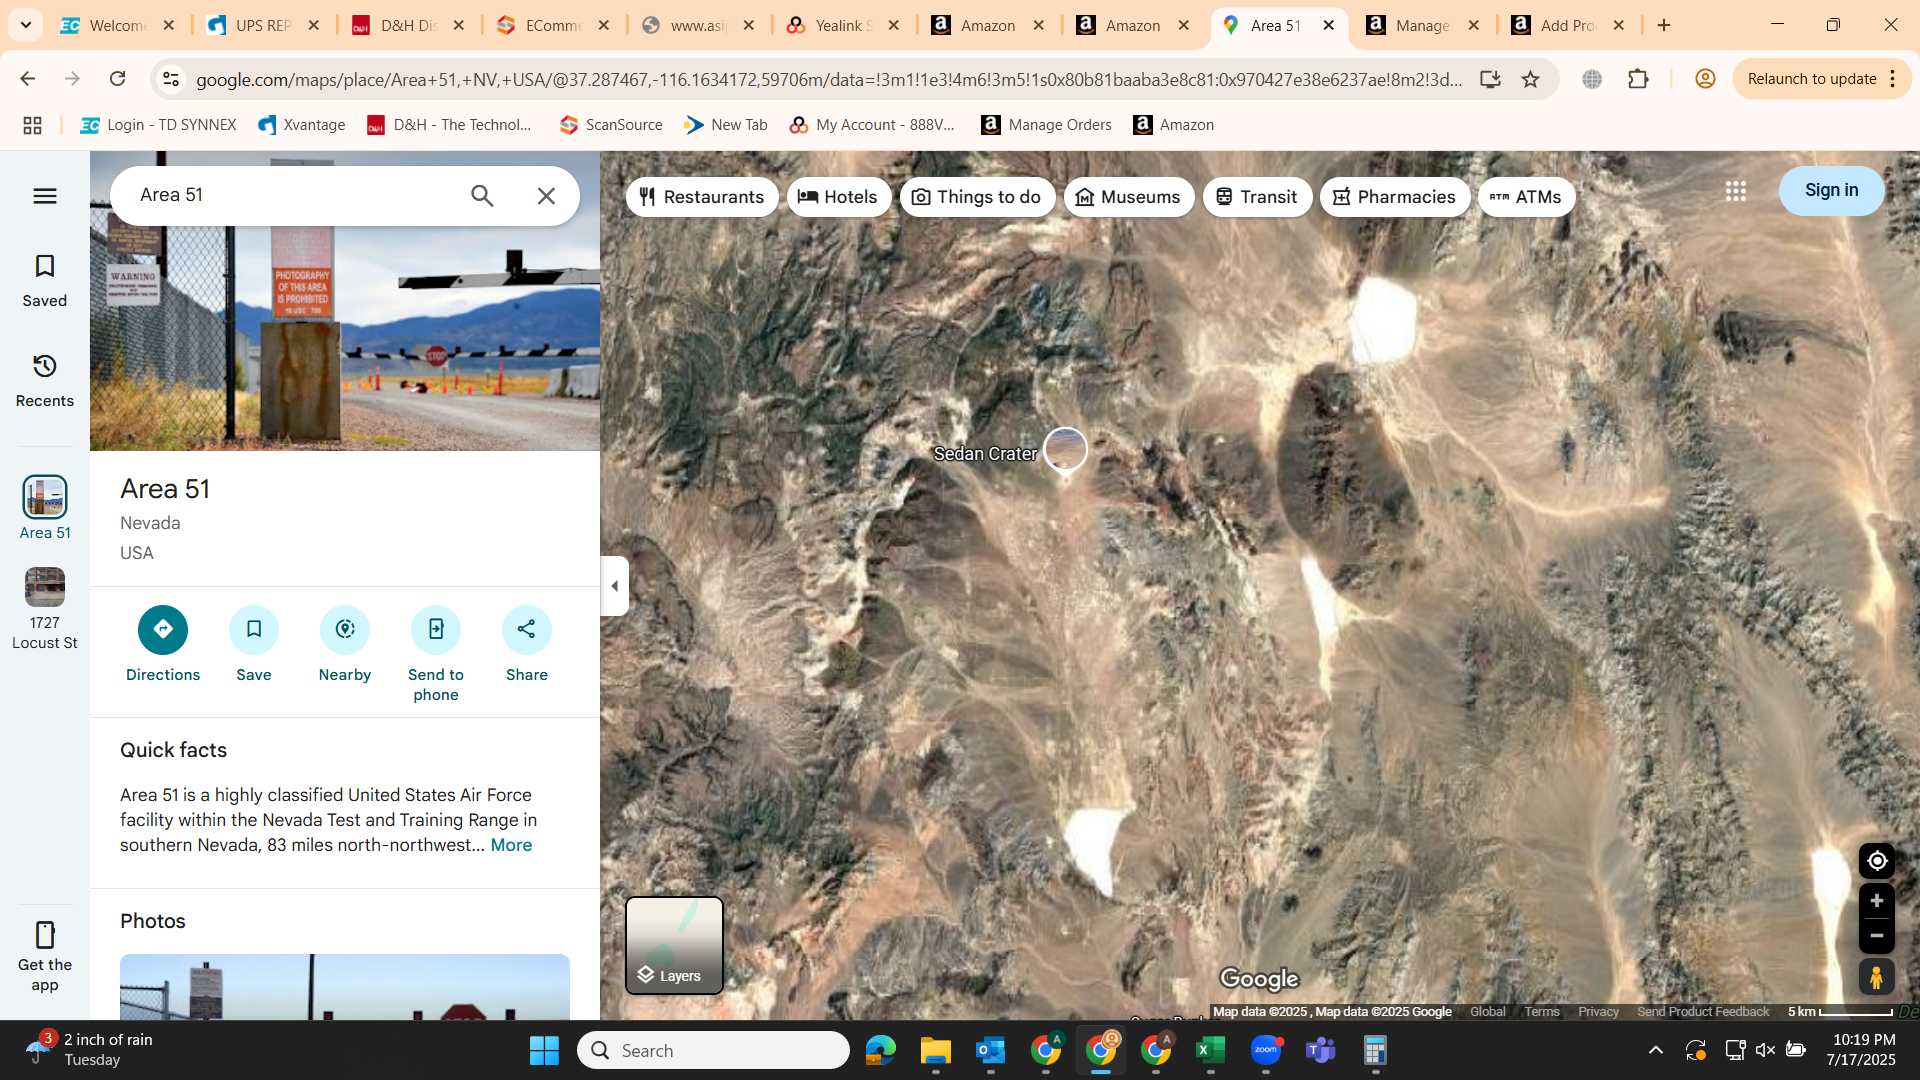Expand Quick facts with More link
The image size is (1920, 1080).
click(x=511, y=845)
